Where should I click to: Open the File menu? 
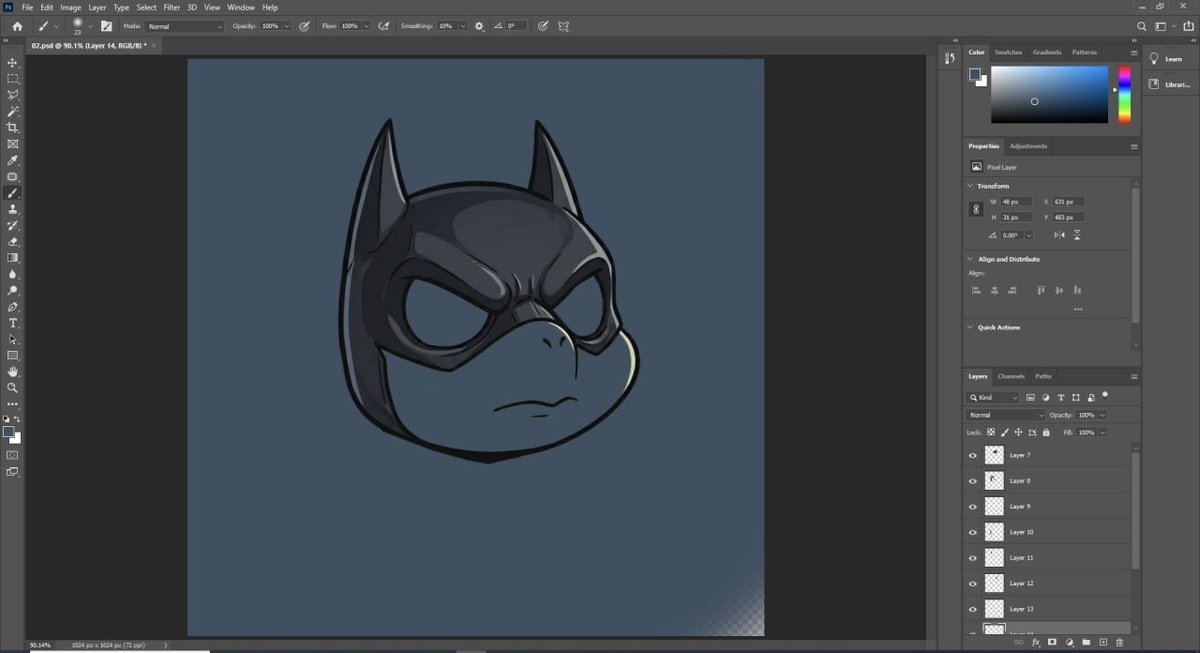click(x=27, y=7)
